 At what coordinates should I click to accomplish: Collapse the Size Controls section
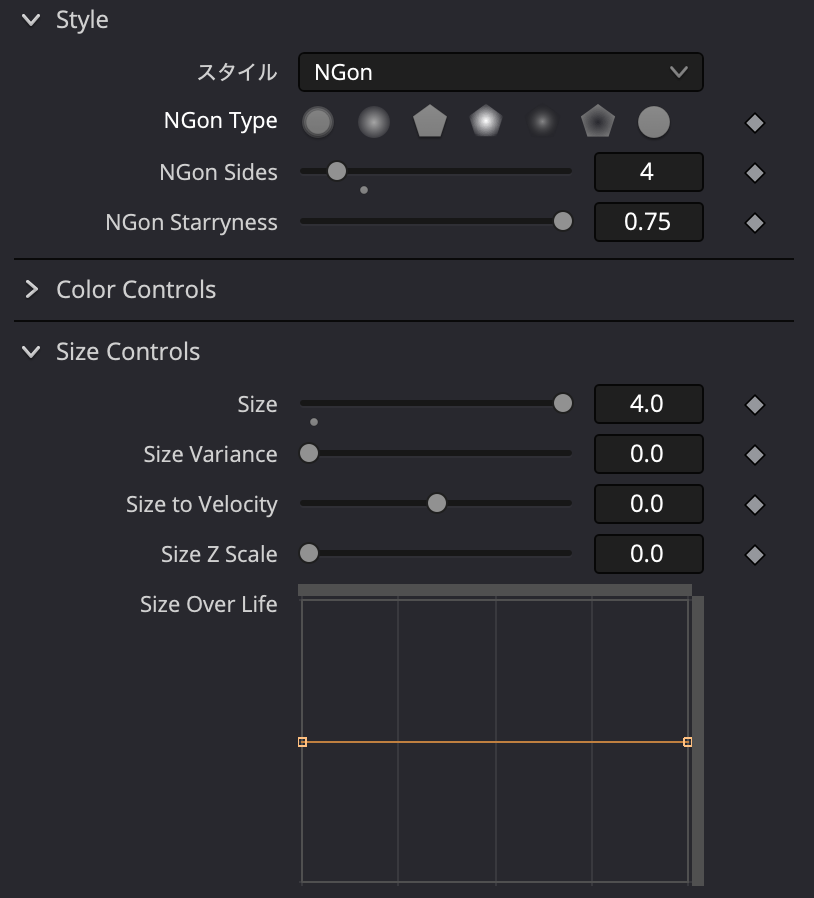32,352
